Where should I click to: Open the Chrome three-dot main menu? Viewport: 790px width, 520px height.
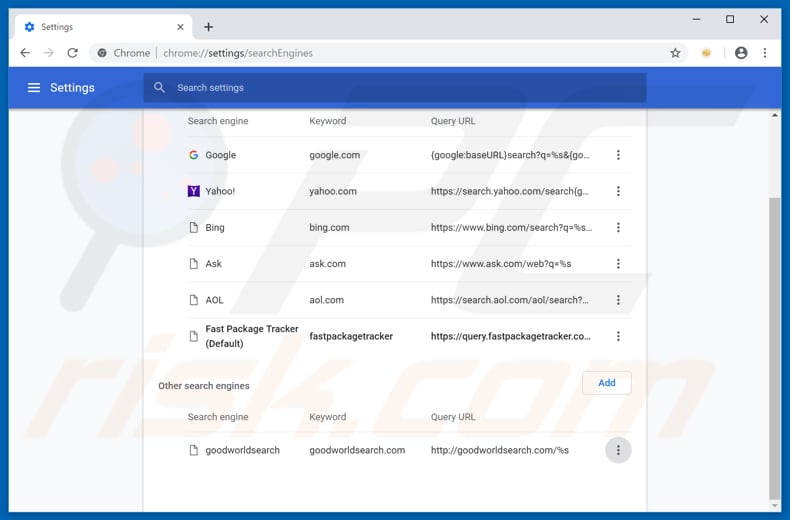(x=765, y=53)
